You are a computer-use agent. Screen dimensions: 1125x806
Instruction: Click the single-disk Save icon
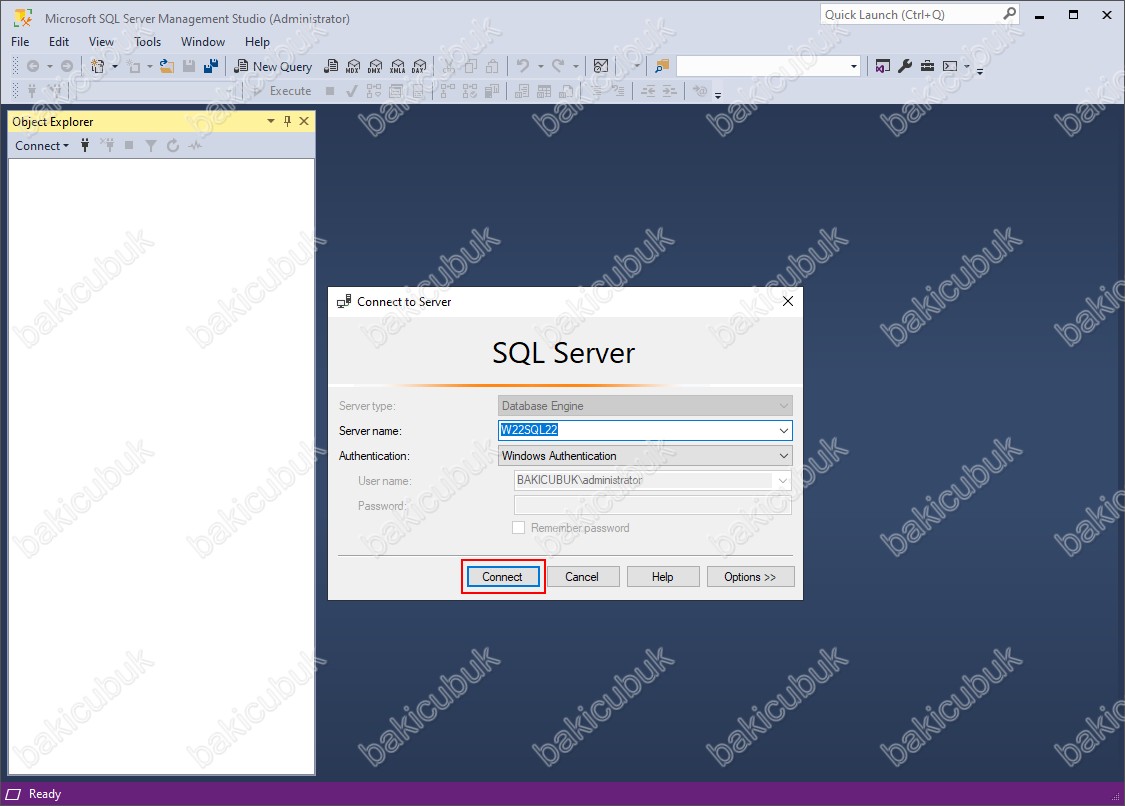(x=189, y=66)
